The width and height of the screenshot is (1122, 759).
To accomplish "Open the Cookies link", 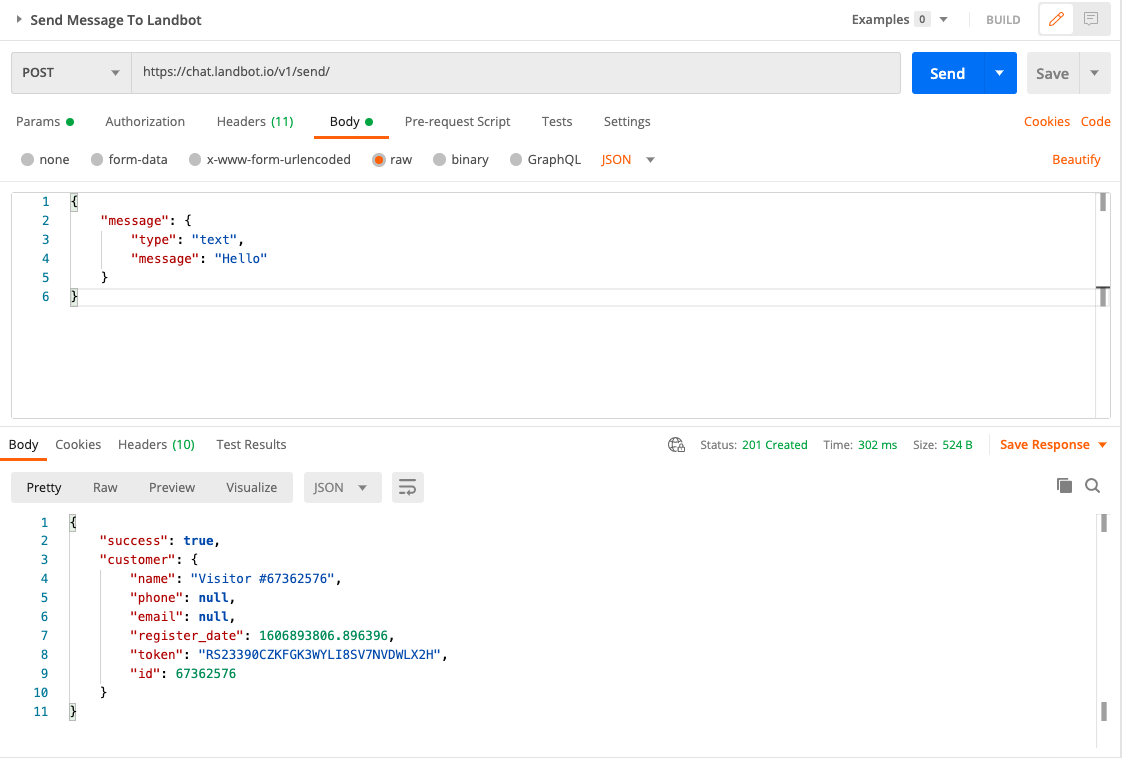I will click(x=1047, y=122).
